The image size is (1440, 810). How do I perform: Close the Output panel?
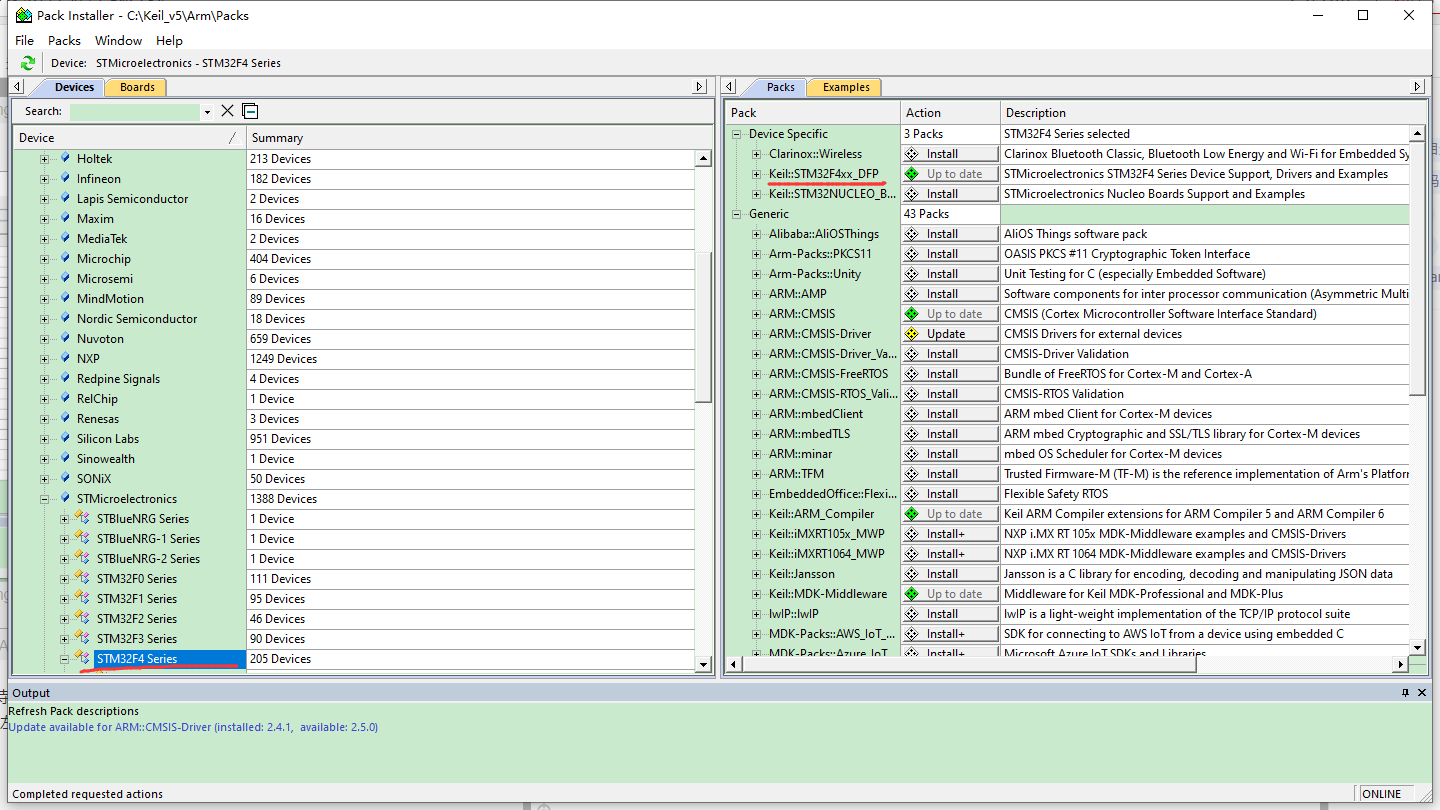[1422, 692]
